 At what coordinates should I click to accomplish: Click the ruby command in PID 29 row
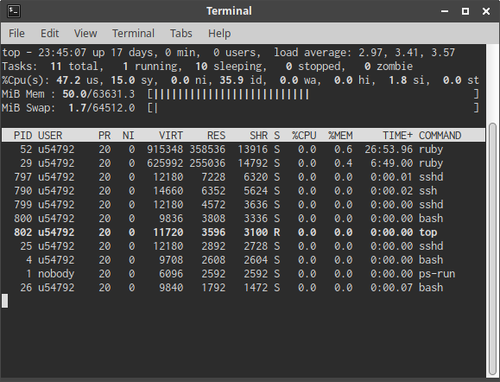click(x=431, y=163)
